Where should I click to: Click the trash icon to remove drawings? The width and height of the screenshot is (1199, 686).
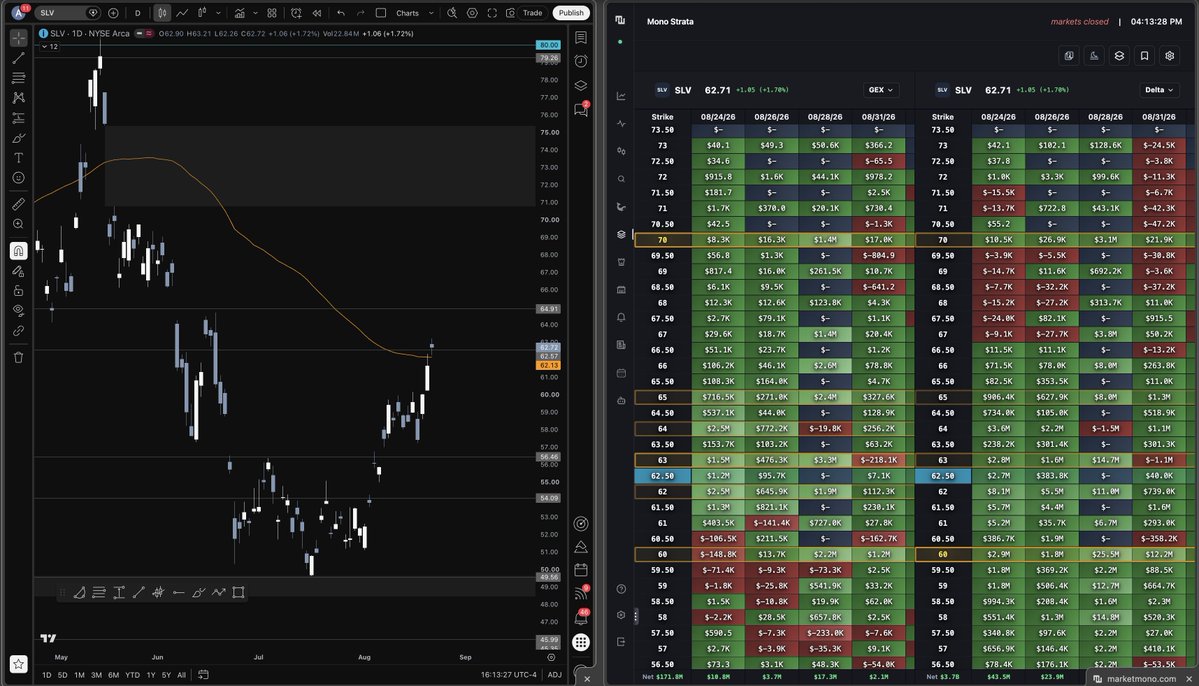click(x=18, y=357)
